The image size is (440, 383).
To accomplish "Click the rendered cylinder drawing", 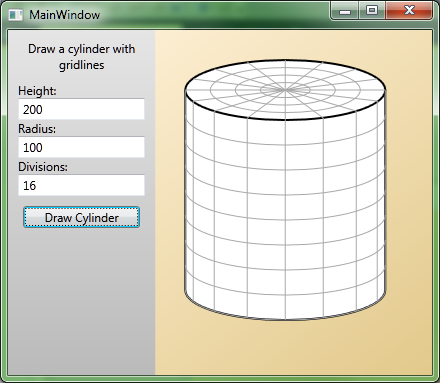I will (285, 190).
